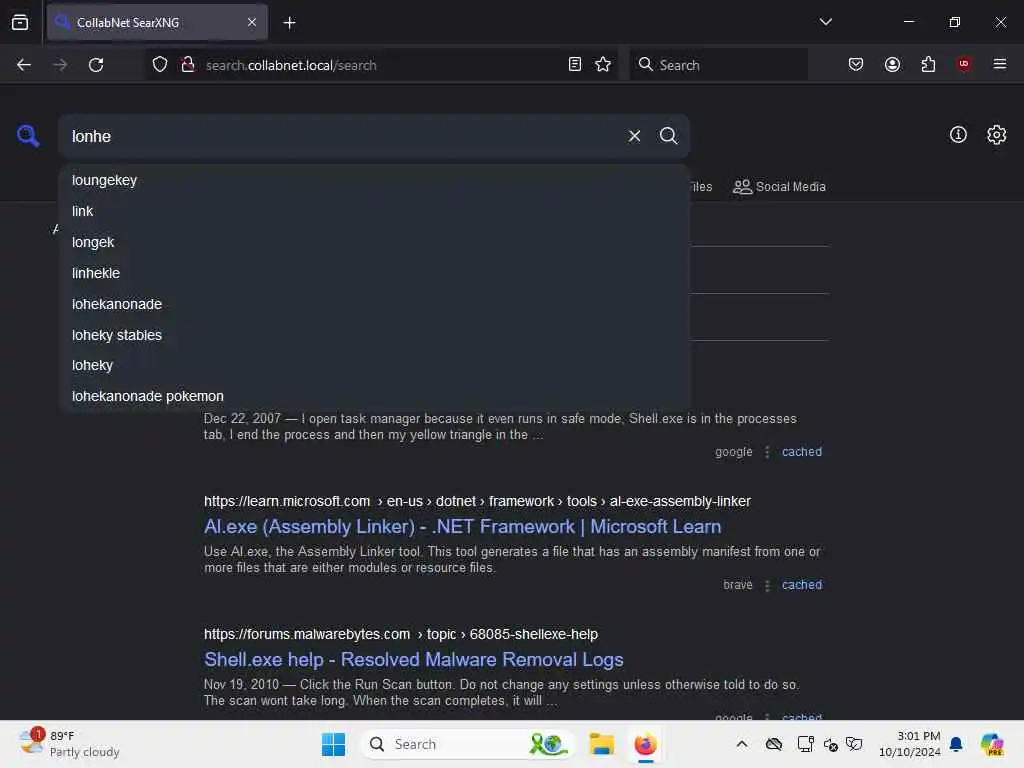Click the Firefox toolbar Search field

(x=718, y=65)
